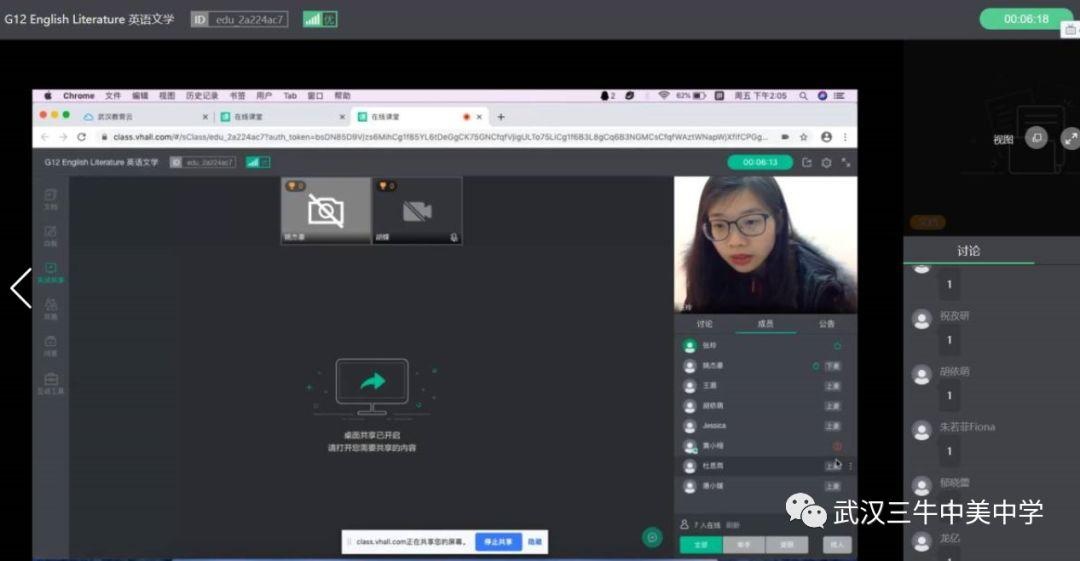The image size is (1080, 561).
Task: Toggle stage button on third member row
Action: click(x=833, y=386)
